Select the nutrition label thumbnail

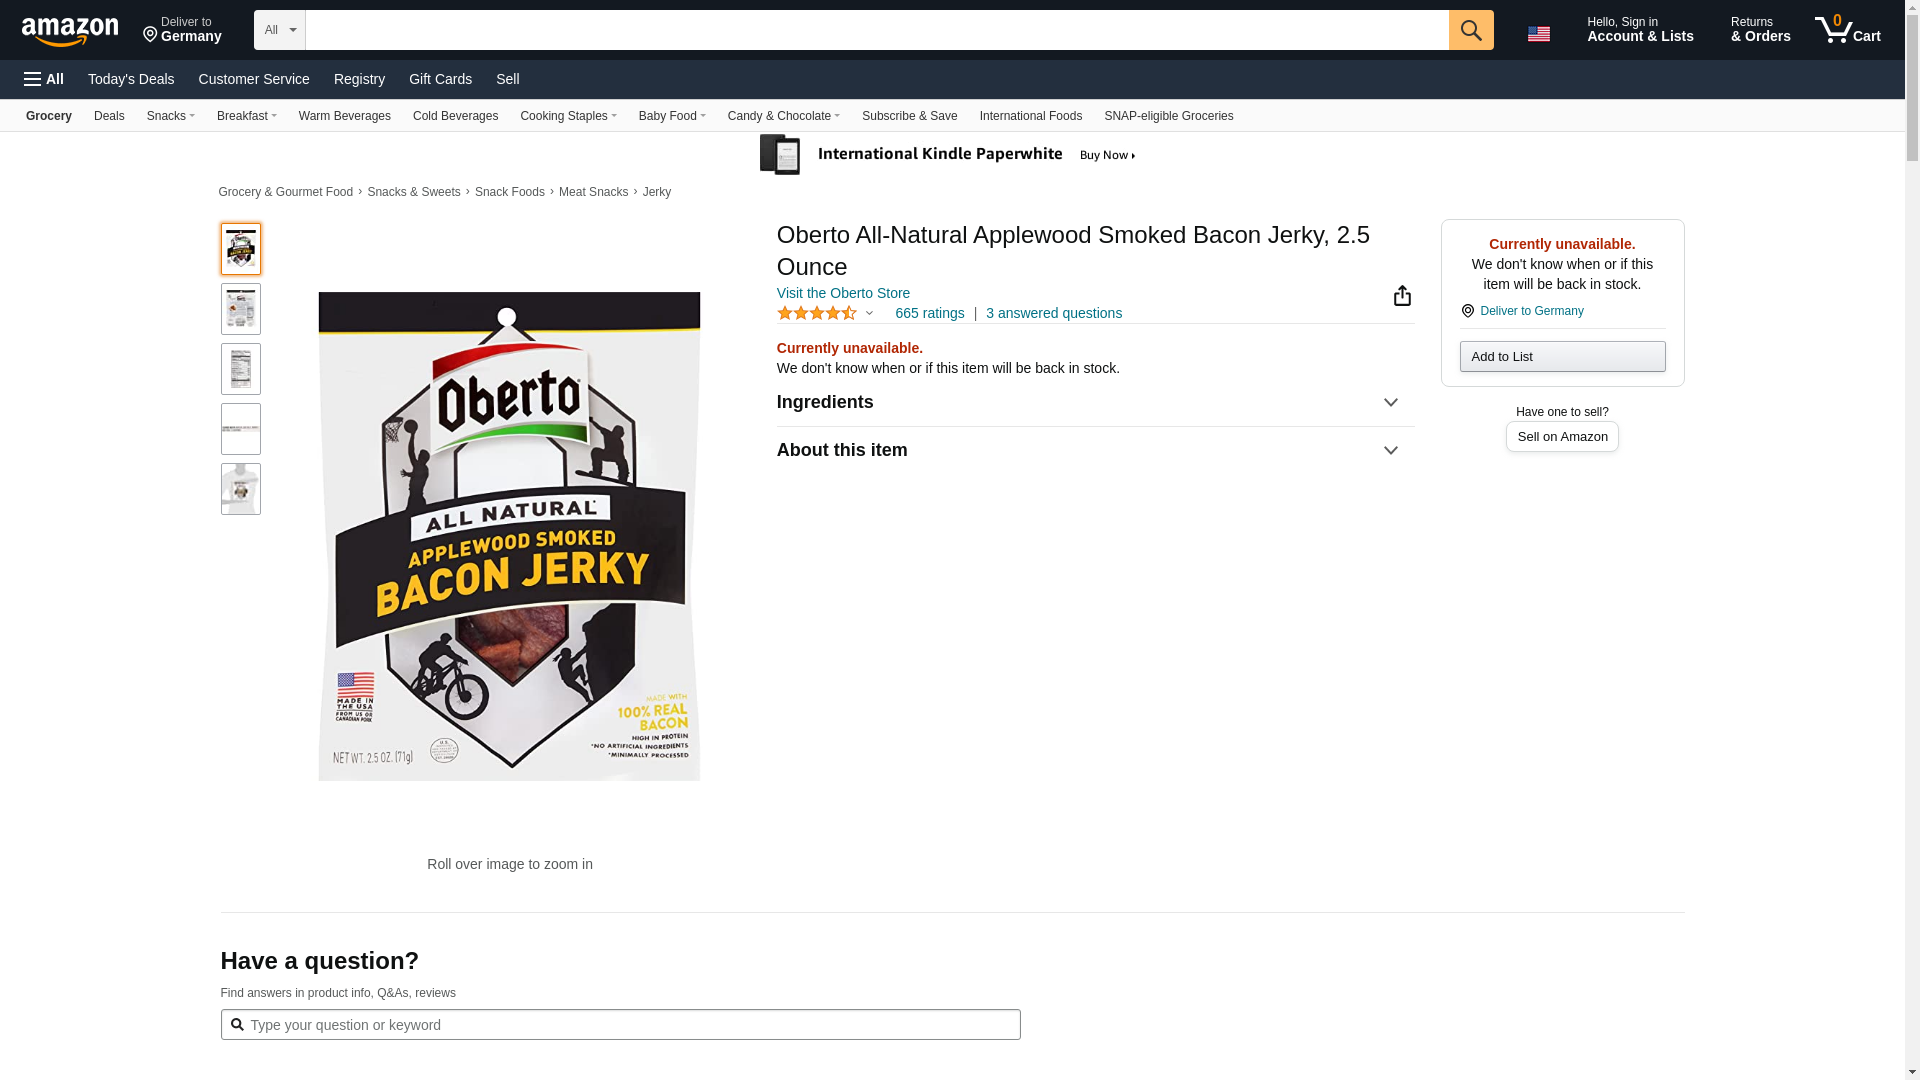coord(241,369)
